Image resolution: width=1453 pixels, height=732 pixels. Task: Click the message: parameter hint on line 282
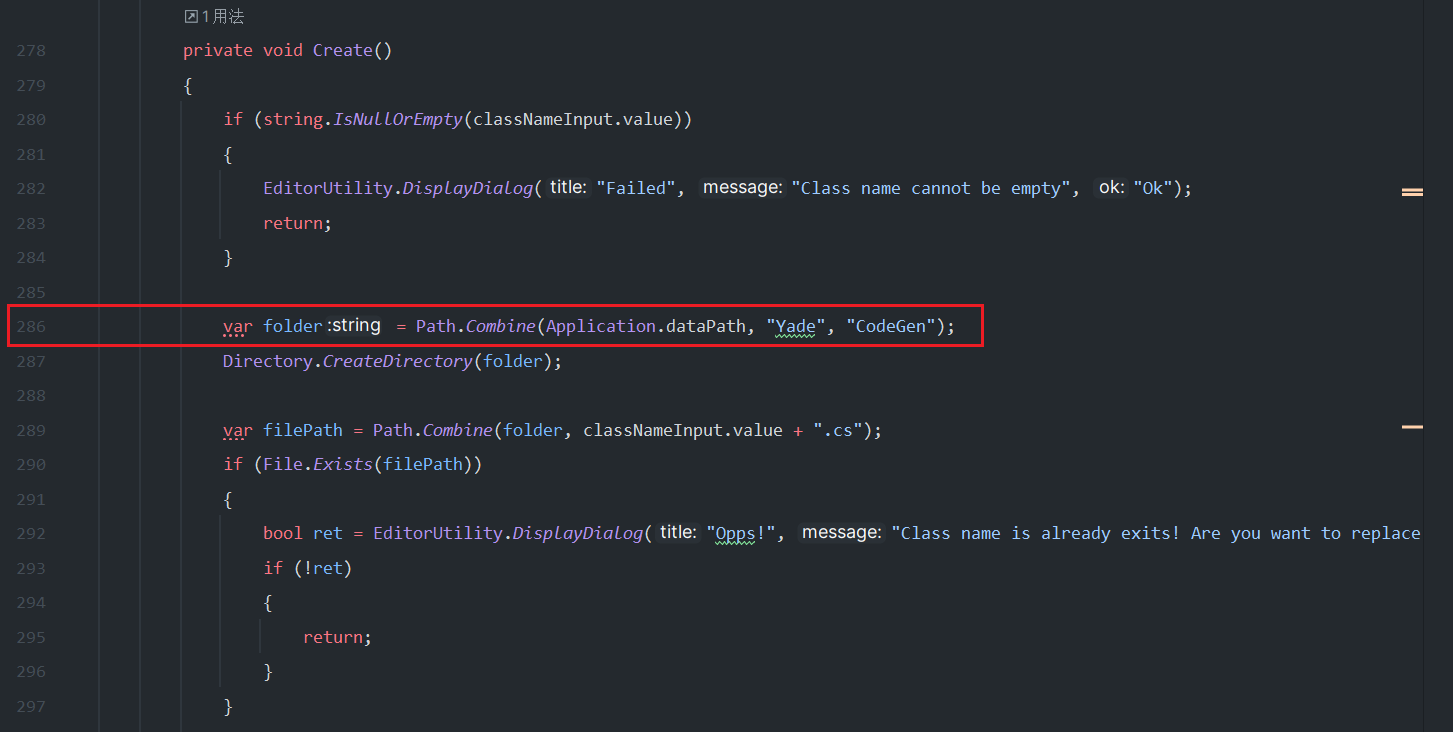[x=741, y=188]
